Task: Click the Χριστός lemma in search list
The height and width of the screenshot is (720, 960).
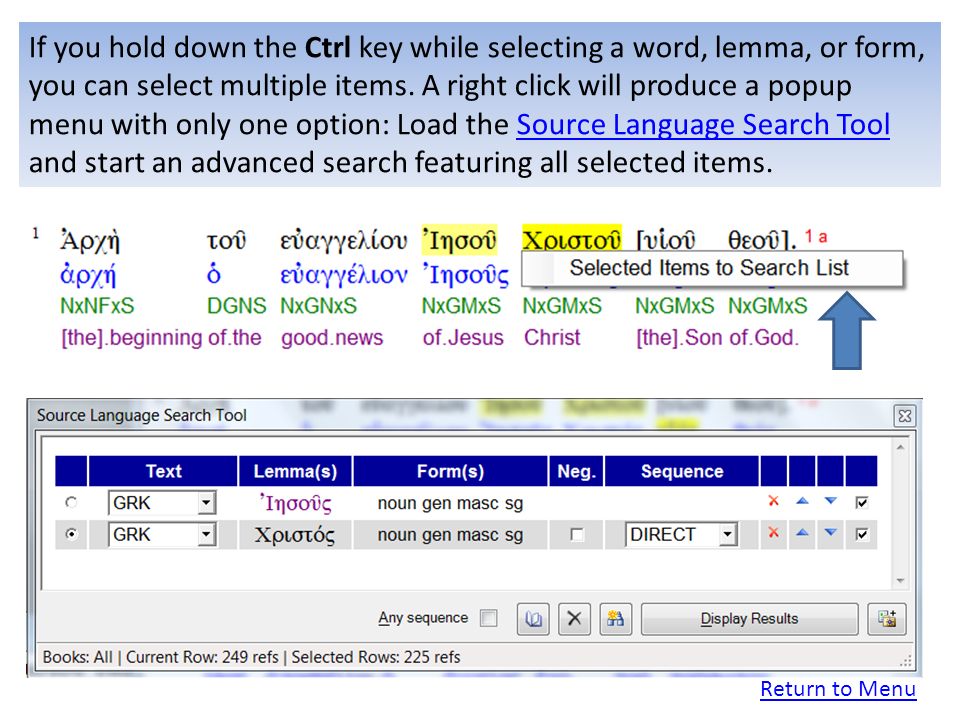Action: point(294,535)
